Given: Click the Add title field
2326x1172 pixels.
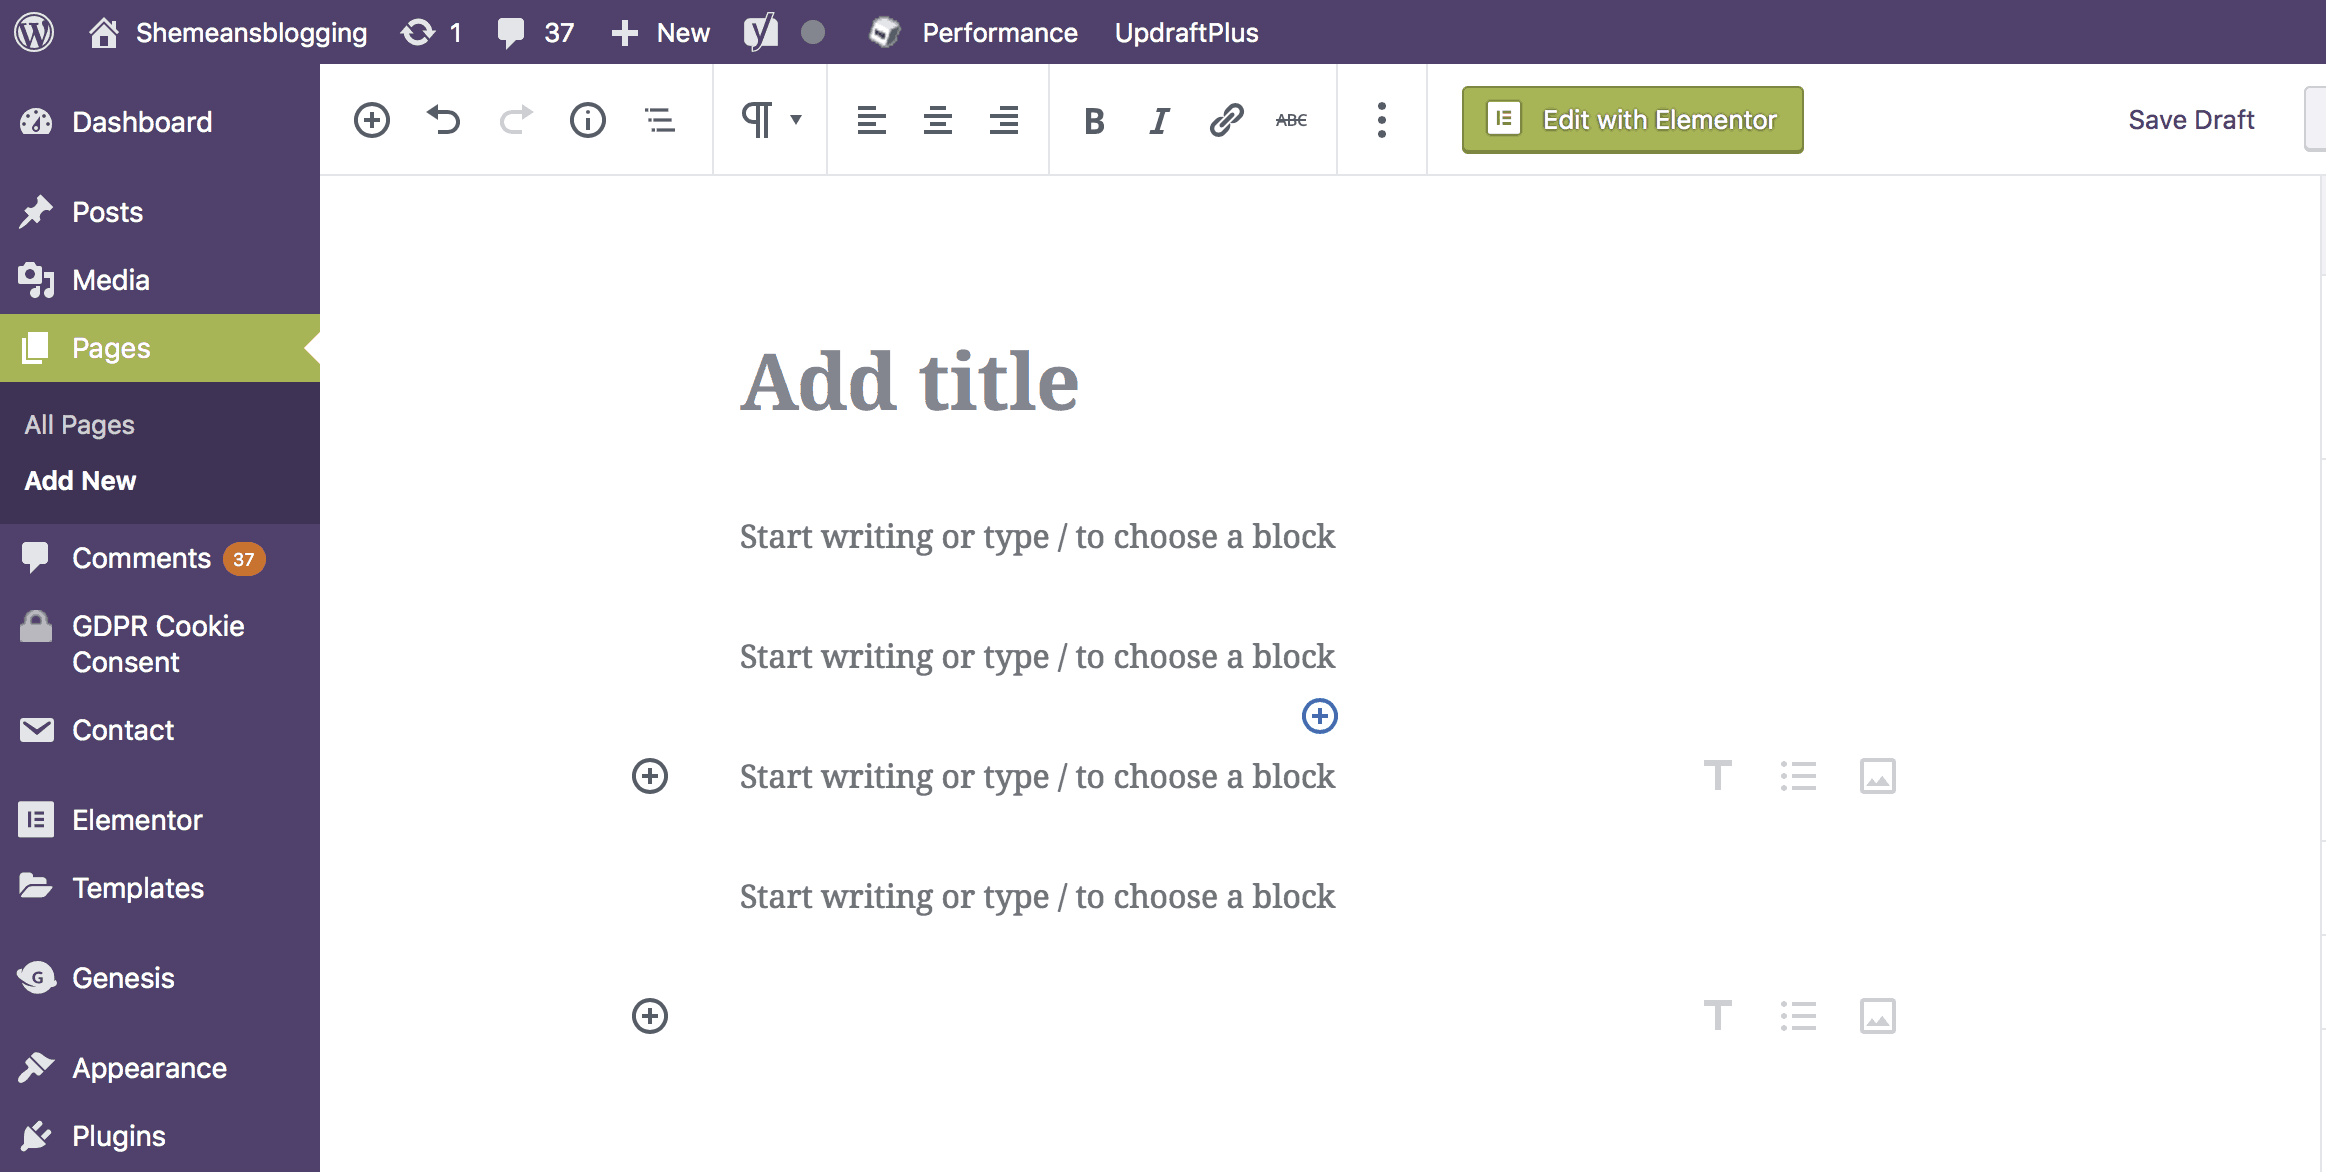Looking at the screenshot, I should [x=1319, y=382].
